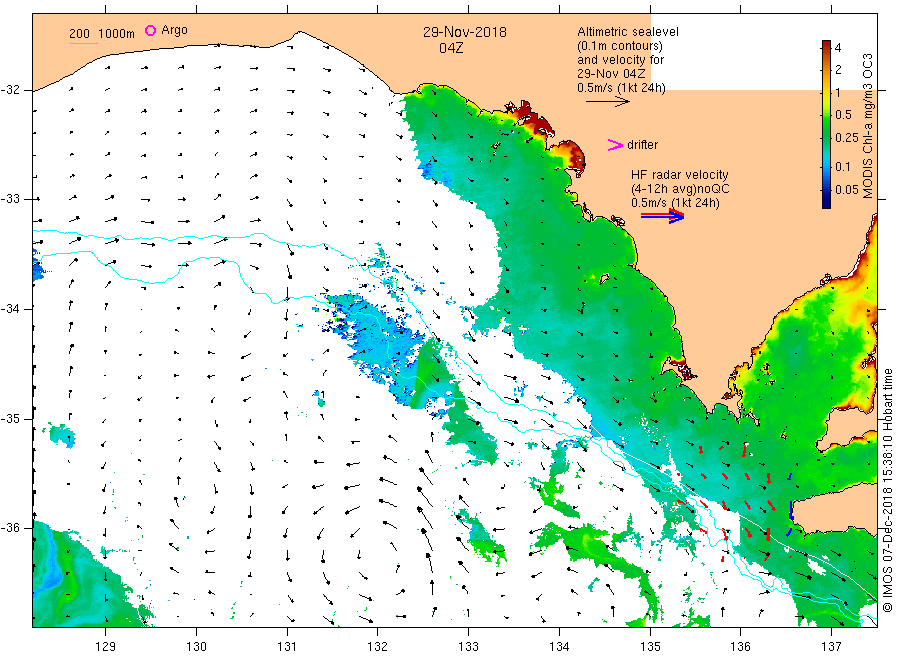Viewport: 900px width, 660px height.
Task: Click the colour bar tick value '0.05'
Action: click(x=847, y=190)
